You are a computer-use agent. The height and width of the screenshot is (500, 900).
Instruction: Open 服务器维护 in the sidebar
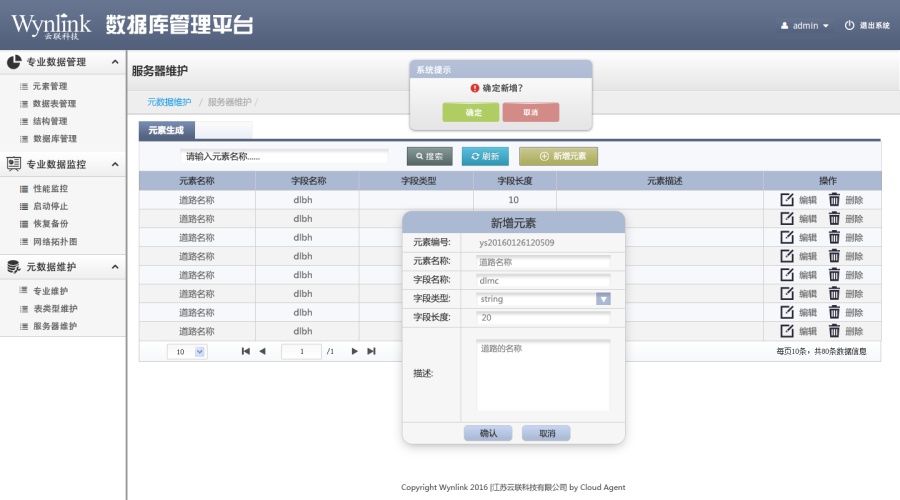55,326
